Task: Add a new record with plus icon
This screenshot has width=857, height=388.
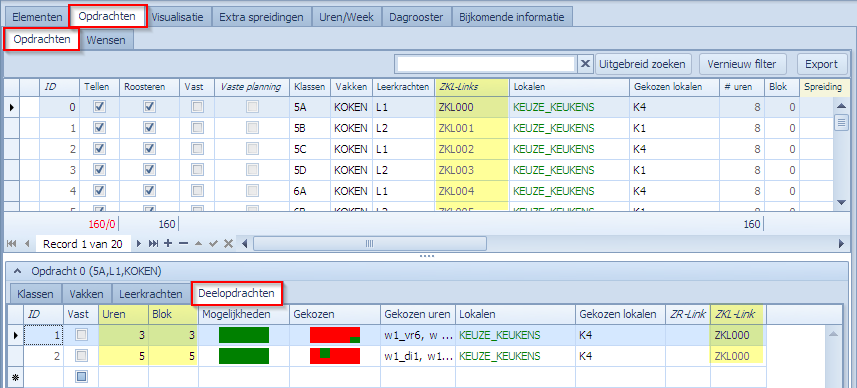Action: [x=168, y=243]
